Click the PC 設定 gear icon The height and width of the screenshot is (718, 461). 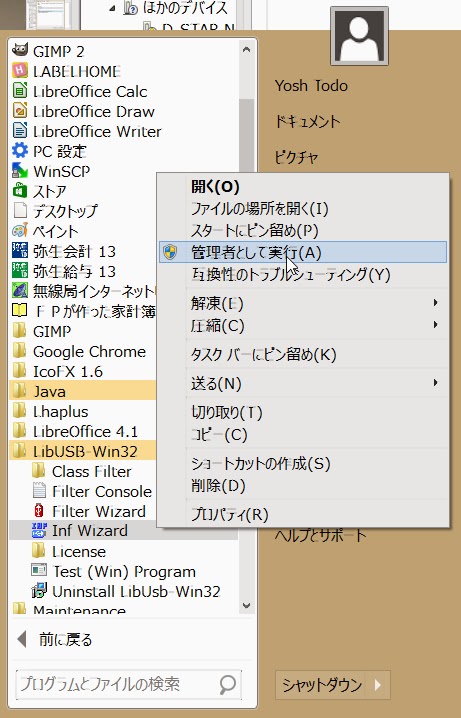tap(20, 150)
